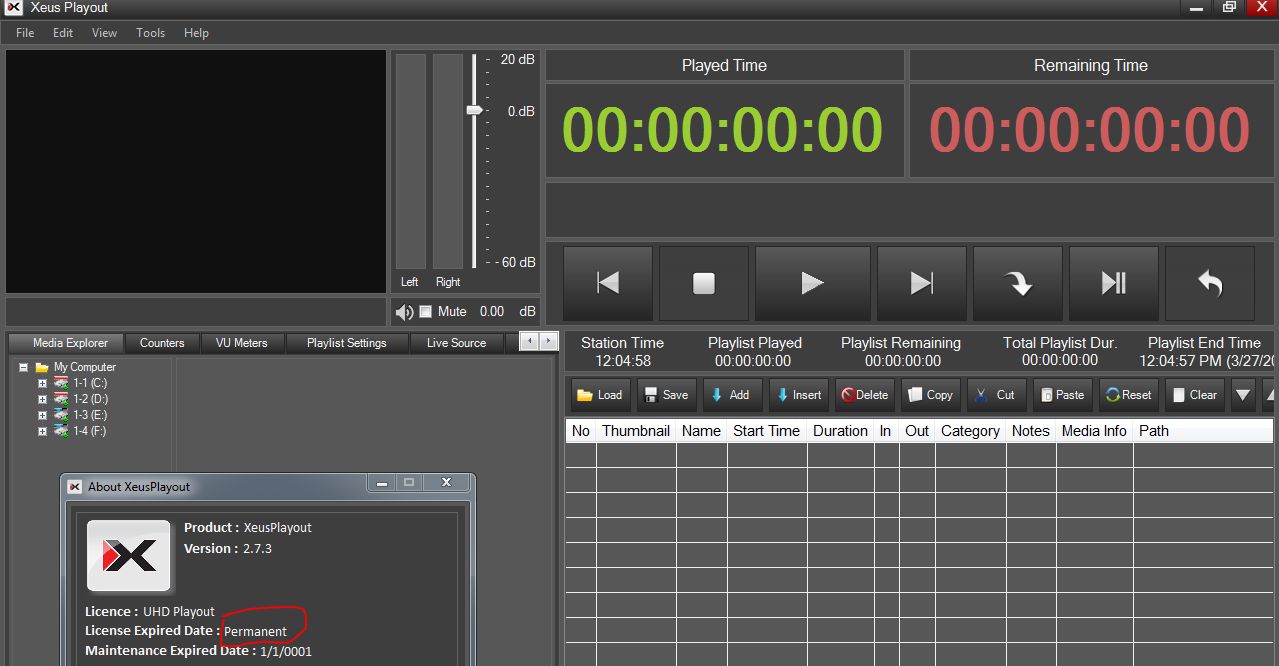This screenshot has width=1279, height=666.
Task: Click the Thumbnail column header
Action: click(636, 431)
